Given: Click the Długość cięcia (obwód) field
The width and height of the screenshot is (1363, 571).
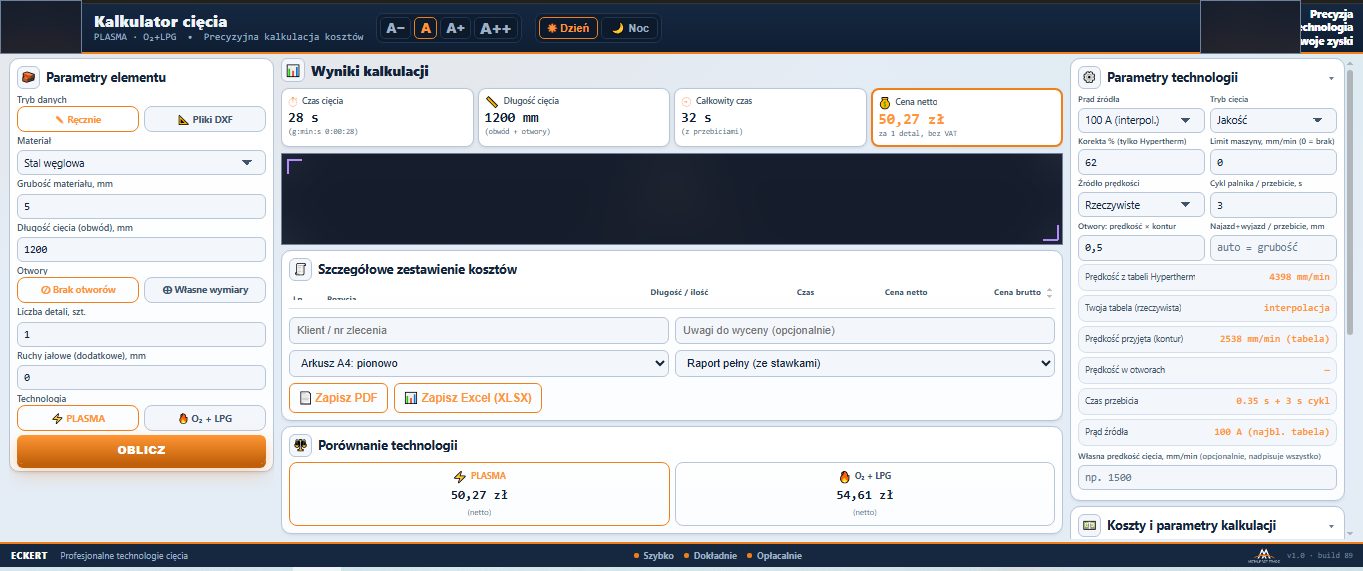Looking at the screenshot, I should tap(141, 249).
